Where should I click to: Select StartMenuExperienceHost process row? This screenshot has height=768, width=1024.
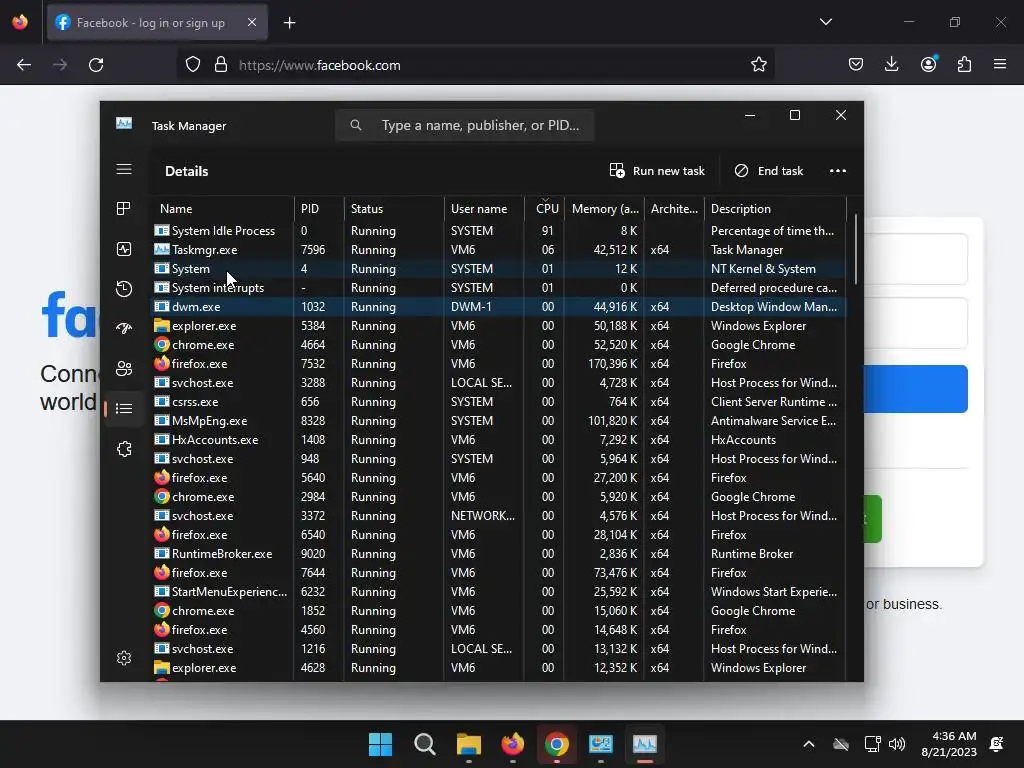(x=499, y=592)
